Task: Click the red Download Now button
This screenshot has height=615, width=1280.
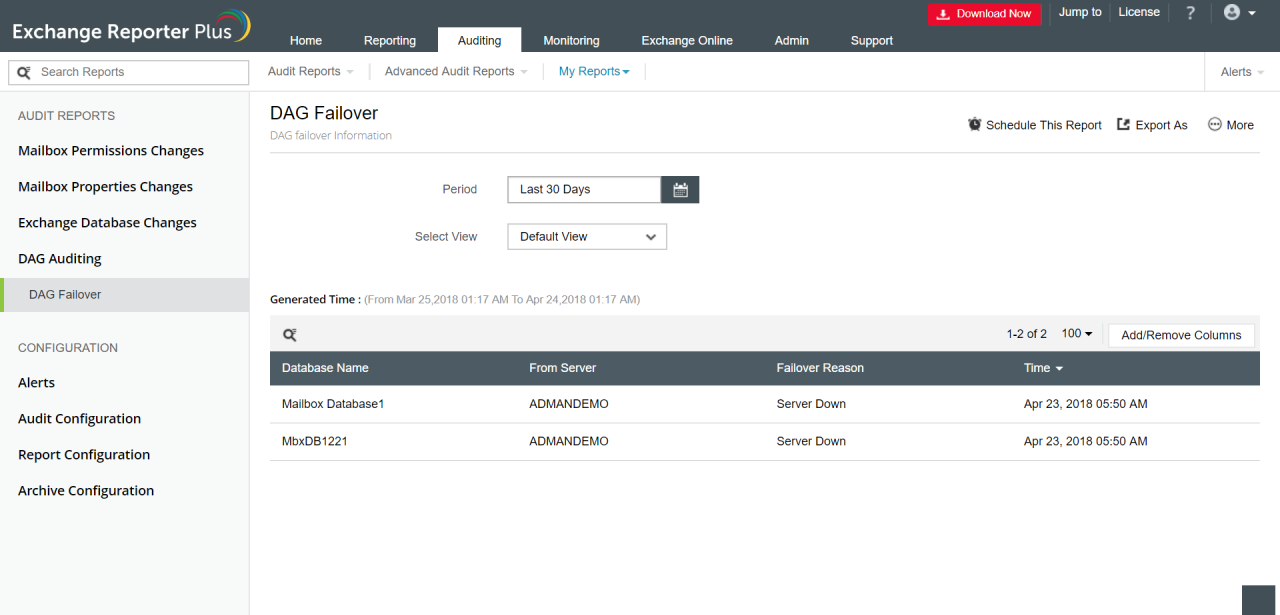Action: [x=984, y=14]
